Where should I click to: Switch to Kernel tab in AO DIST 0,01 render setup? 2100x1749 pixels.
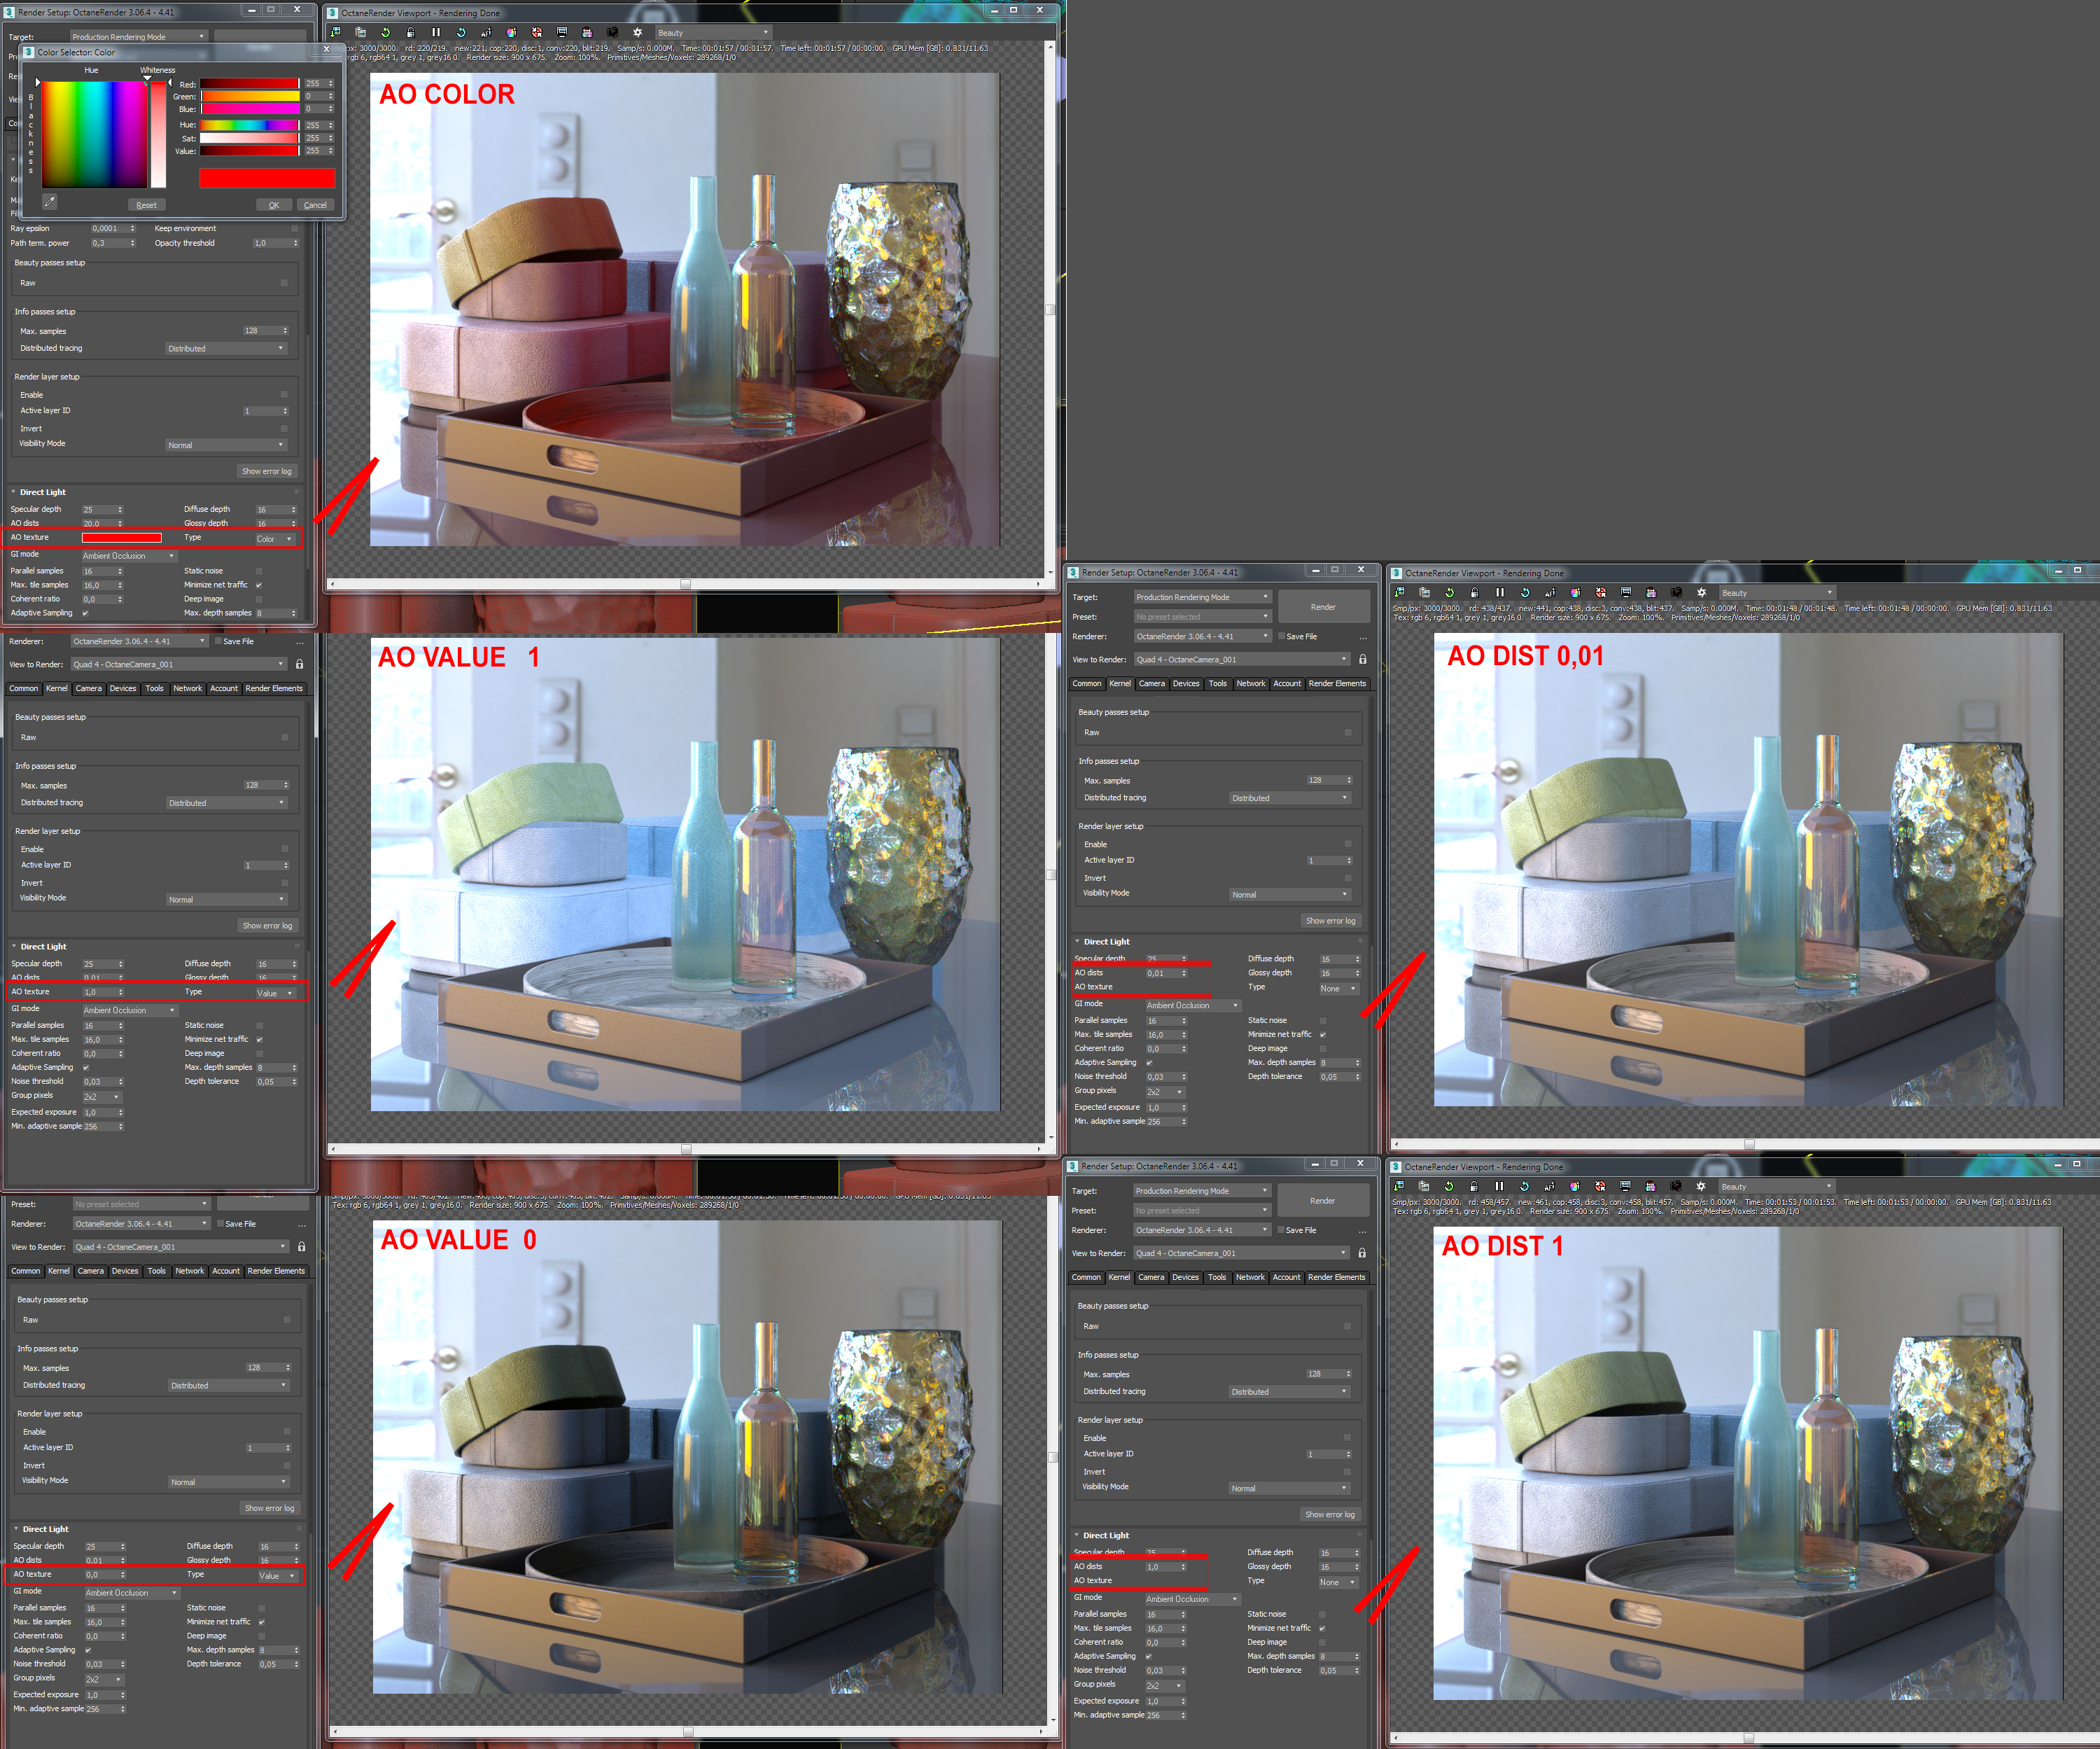[x=1120, y=684]
